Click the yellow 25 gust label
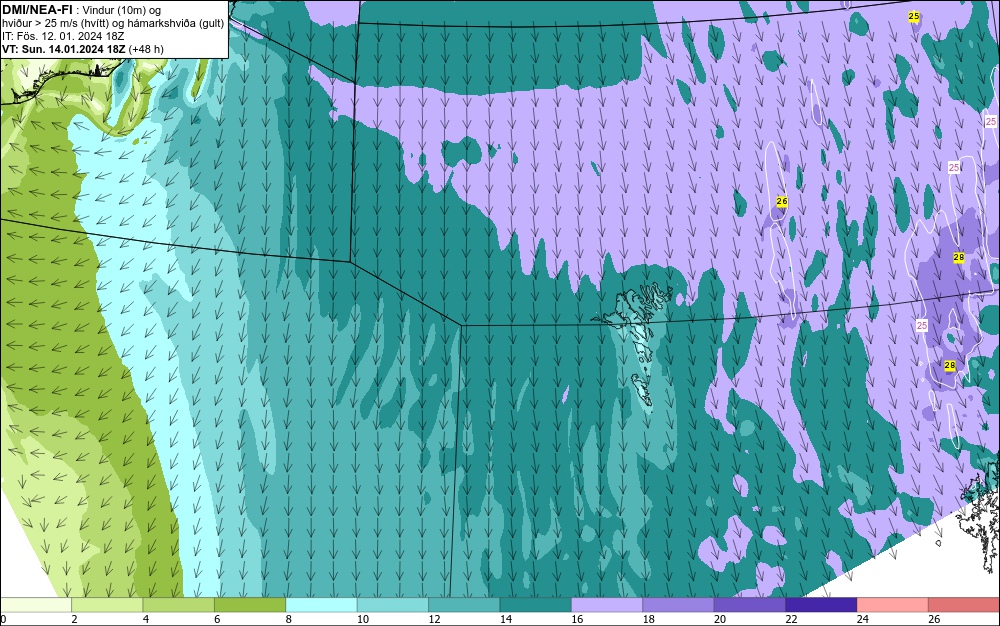The image size is (1000, 626). (914, 16)
